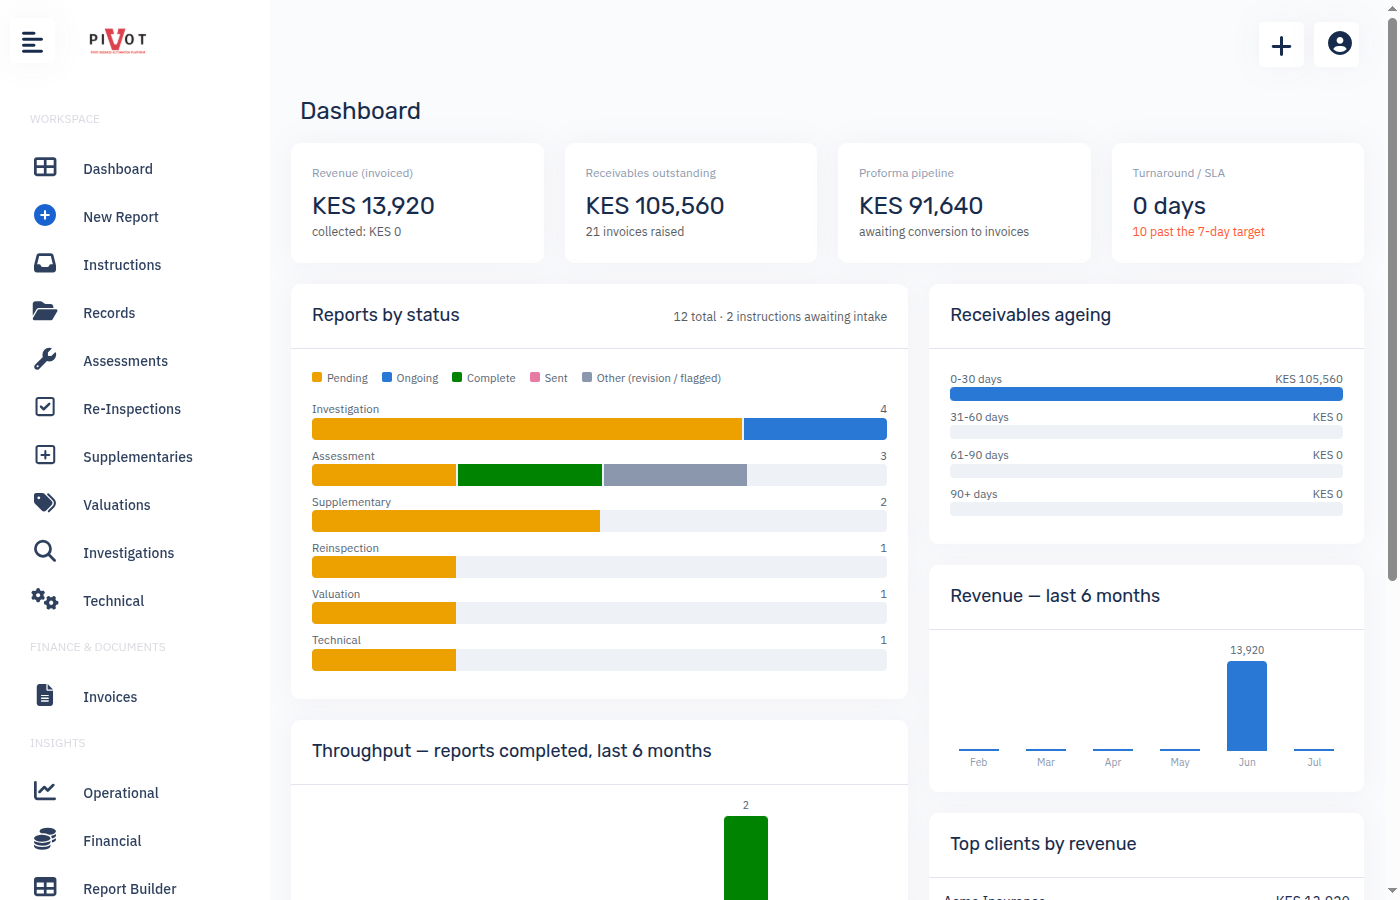Open Dashboard menu item
Screen dimensions: 1400x900
118,169
